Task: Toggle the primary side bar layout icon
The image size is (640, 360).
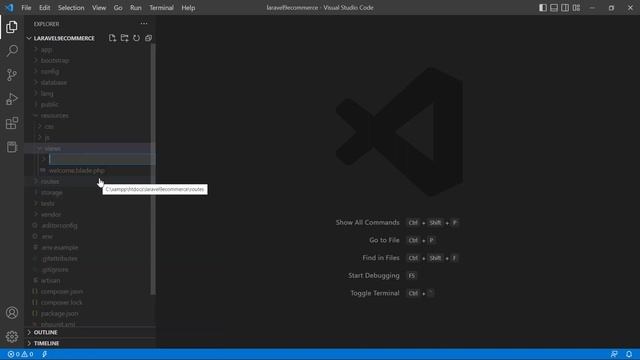Action: (543, 8)
